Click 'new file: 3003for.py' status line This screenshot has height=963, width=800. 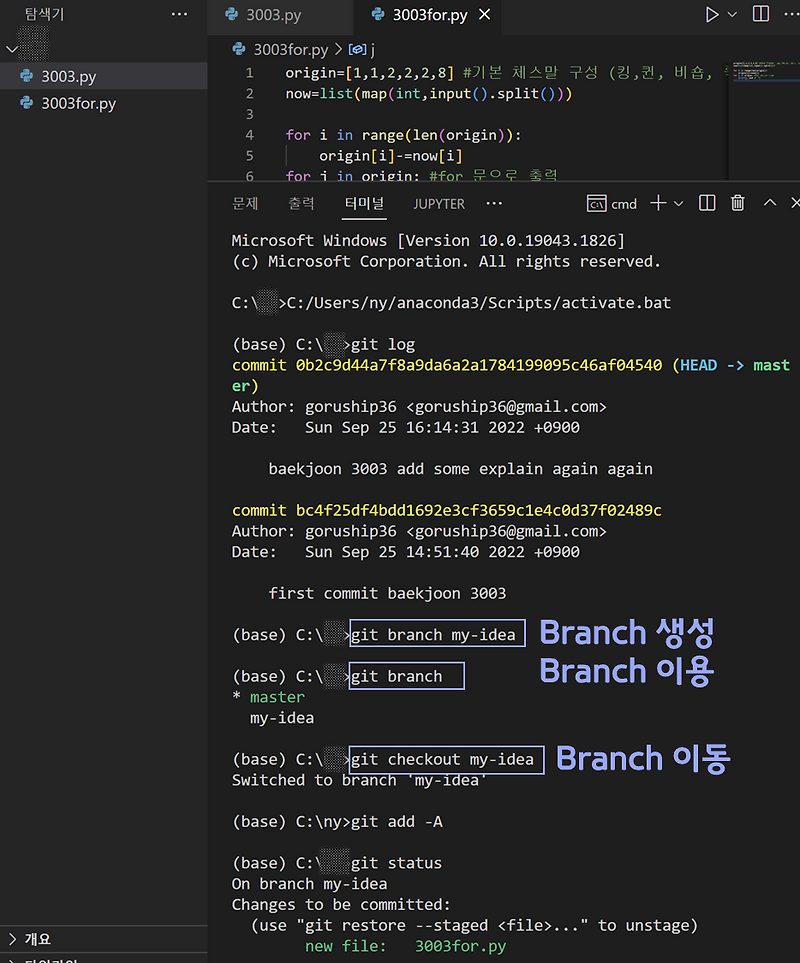click(406, 946)
